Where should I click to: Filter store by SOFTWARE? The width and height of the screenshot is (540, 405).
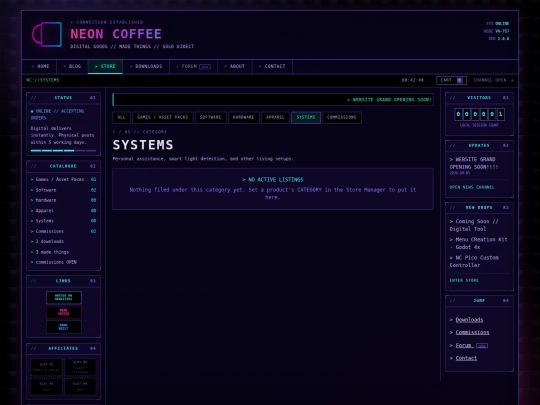[210, 117]
